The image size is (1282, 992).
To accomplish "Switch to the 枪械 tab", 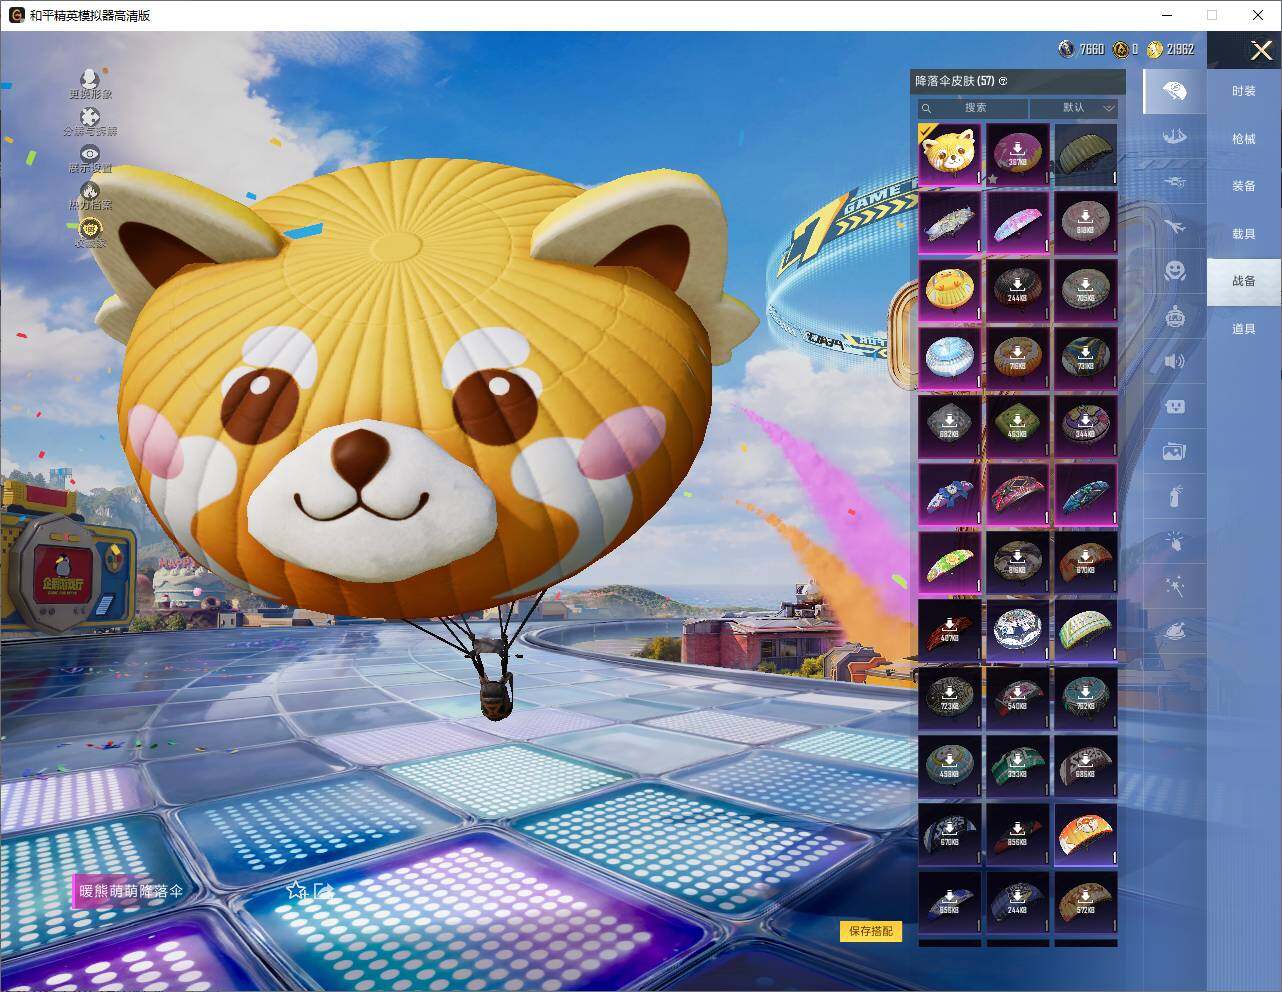I will (x=1244, y=139).
